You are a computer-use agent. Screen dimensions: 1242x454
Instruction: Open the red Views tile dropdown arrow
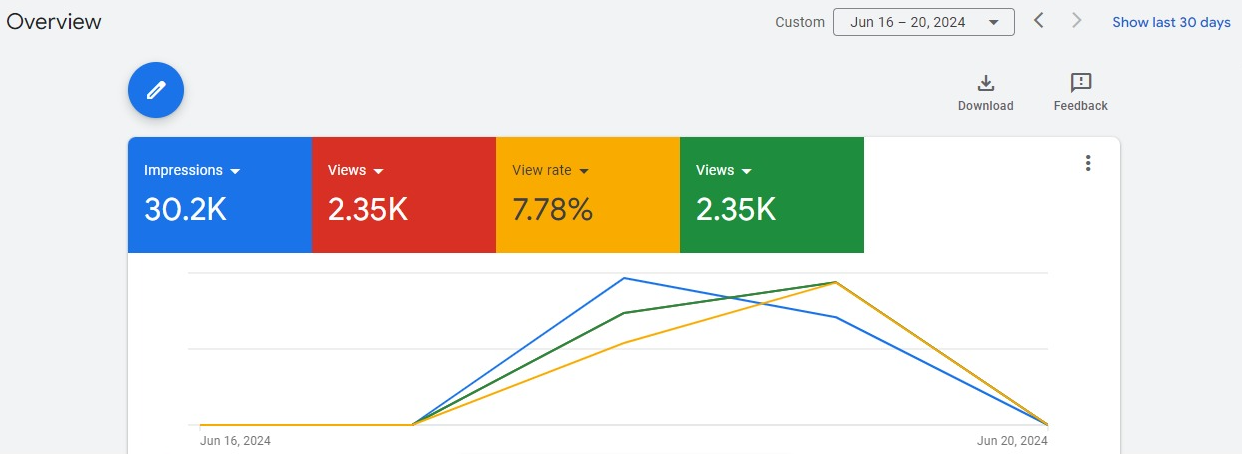[x=379, y=171]
